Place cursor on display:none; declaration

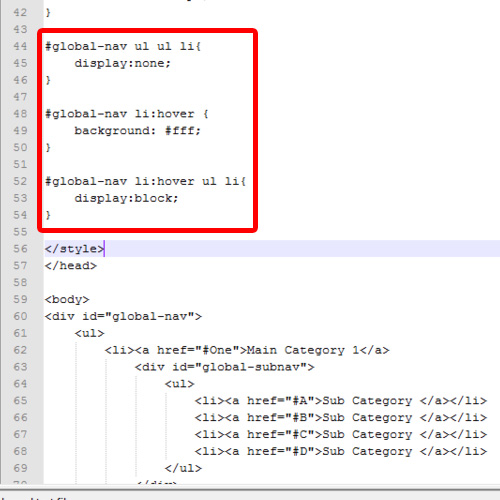[122, 63]
